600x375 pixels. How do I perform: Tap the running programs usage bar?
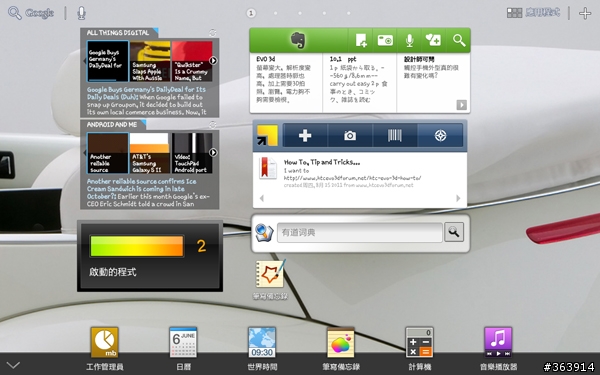137,246
